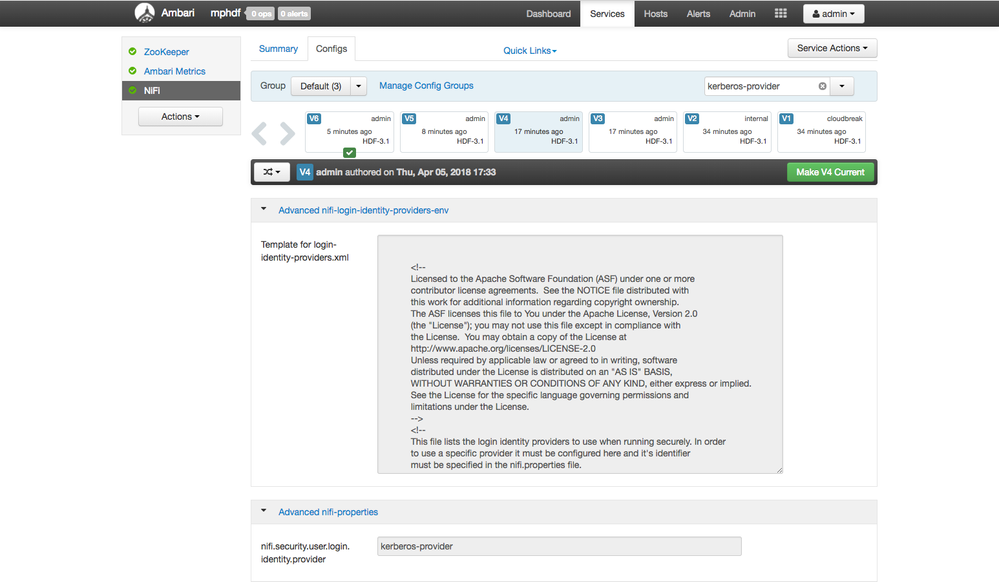Click nifi.security.user.login.identity.provider value field
The height and width of the screenshot is (582, 999).
point(559,546)
